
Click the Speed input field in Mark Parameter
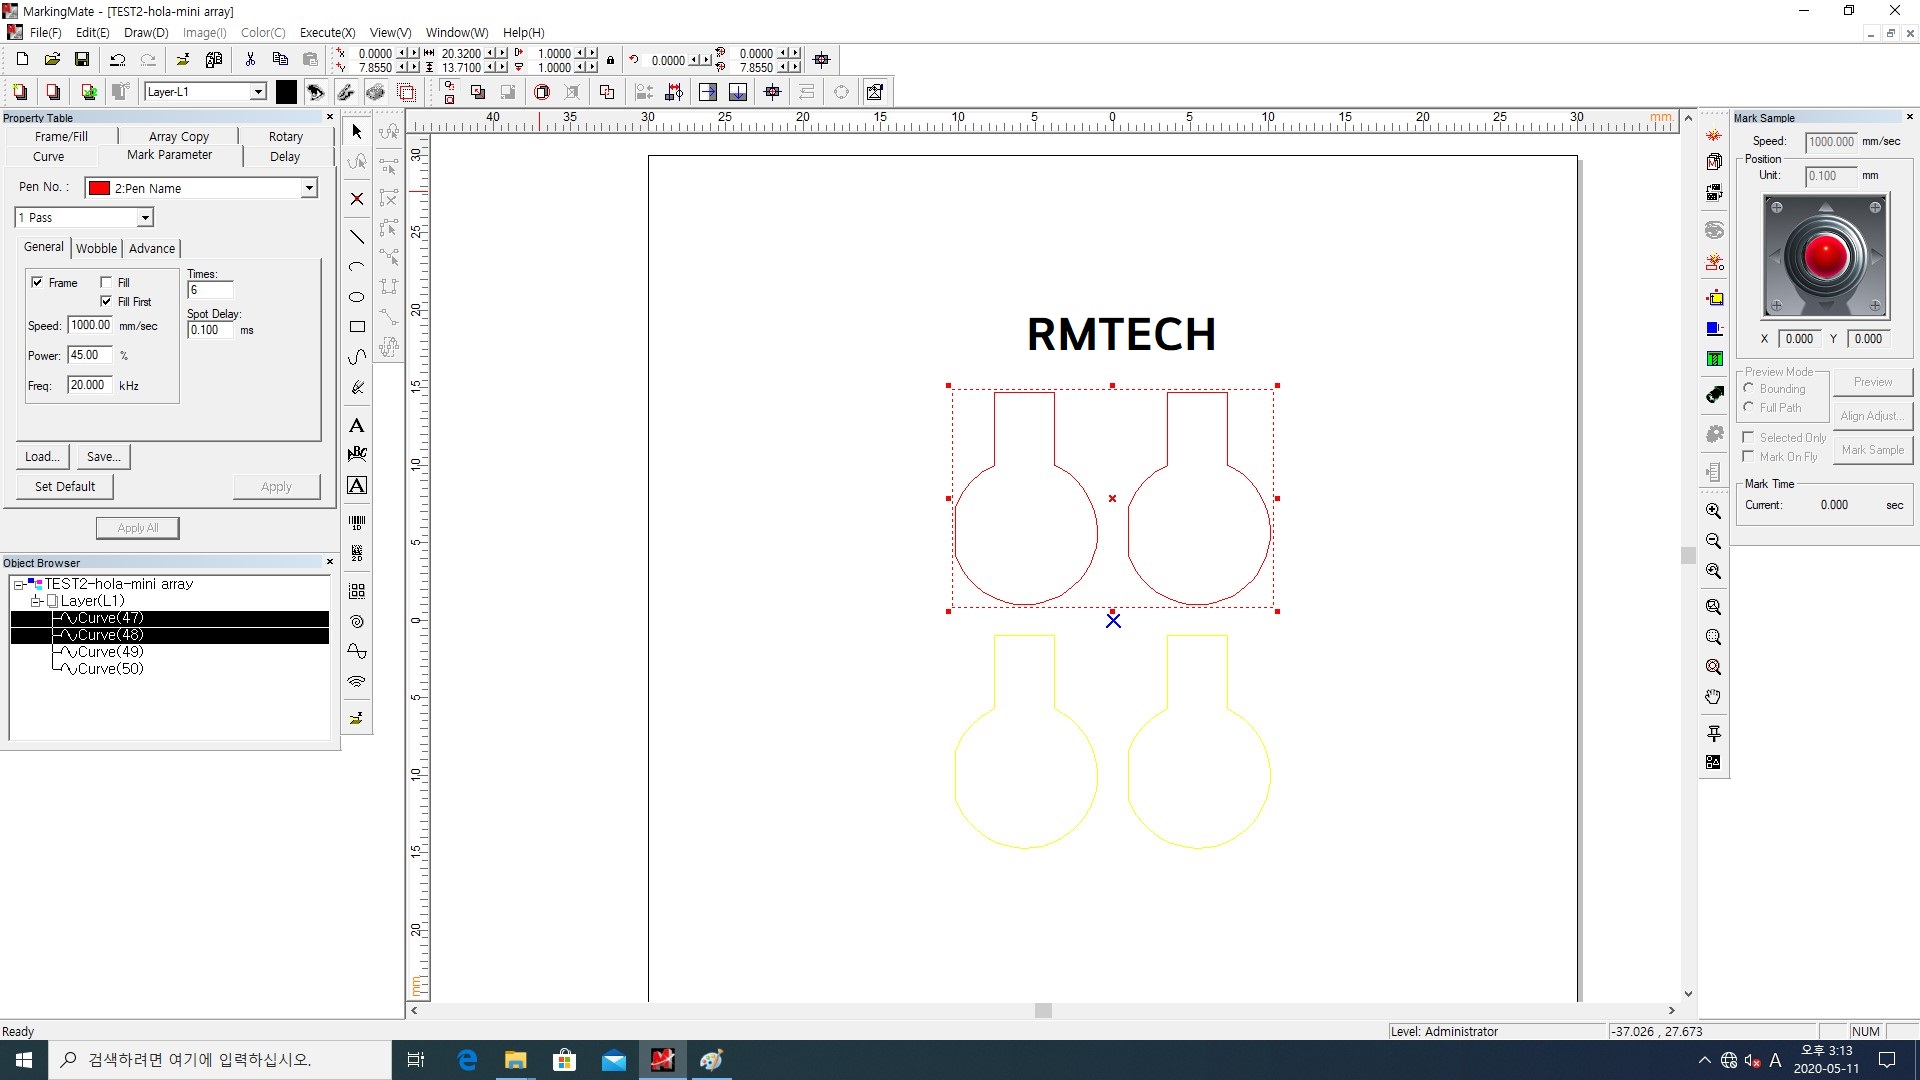pyautogui.click(x=90, y=325)
